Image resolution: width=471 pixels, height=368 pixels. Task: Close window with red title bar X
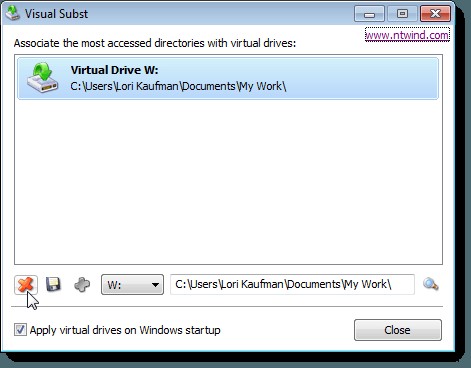tap(435, 14)
